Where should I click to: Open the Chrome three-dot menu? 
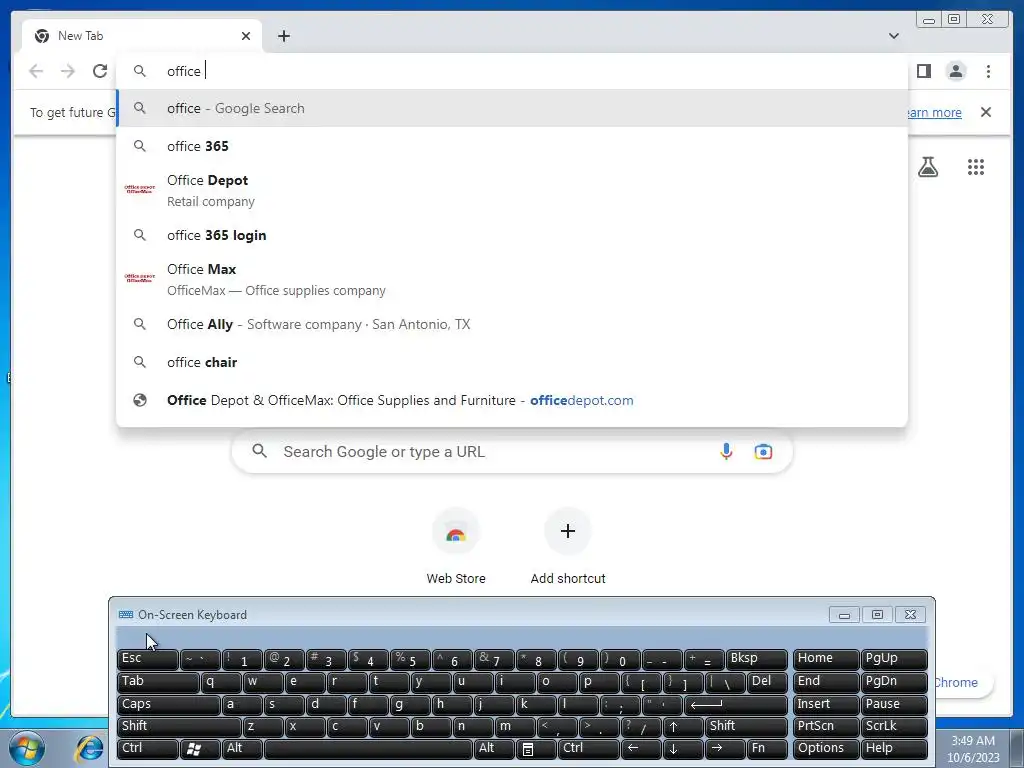988,71
